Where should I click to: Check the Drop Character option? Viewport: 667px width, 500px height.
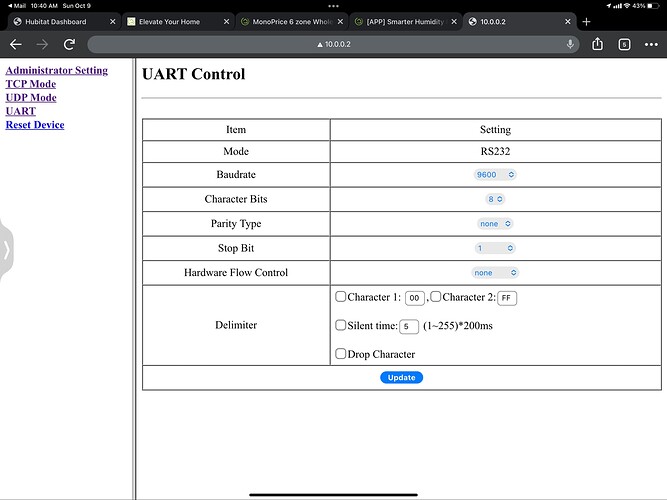pos(341,353)
